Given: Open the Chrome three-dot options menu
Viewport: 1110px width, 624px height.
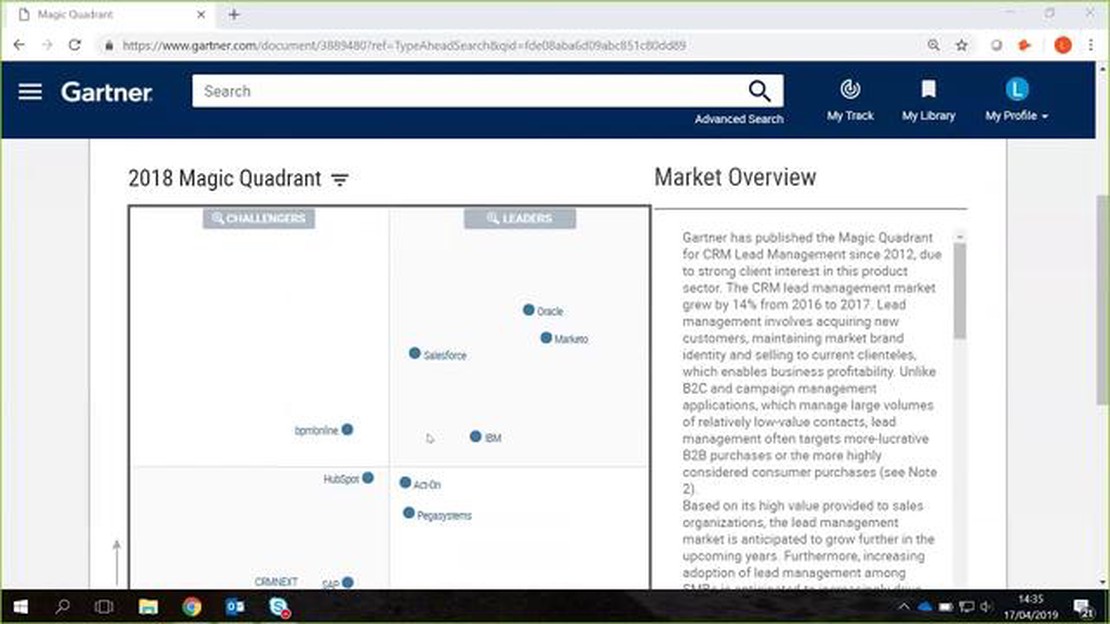Looking at the screenshot, I should 1091,45.
